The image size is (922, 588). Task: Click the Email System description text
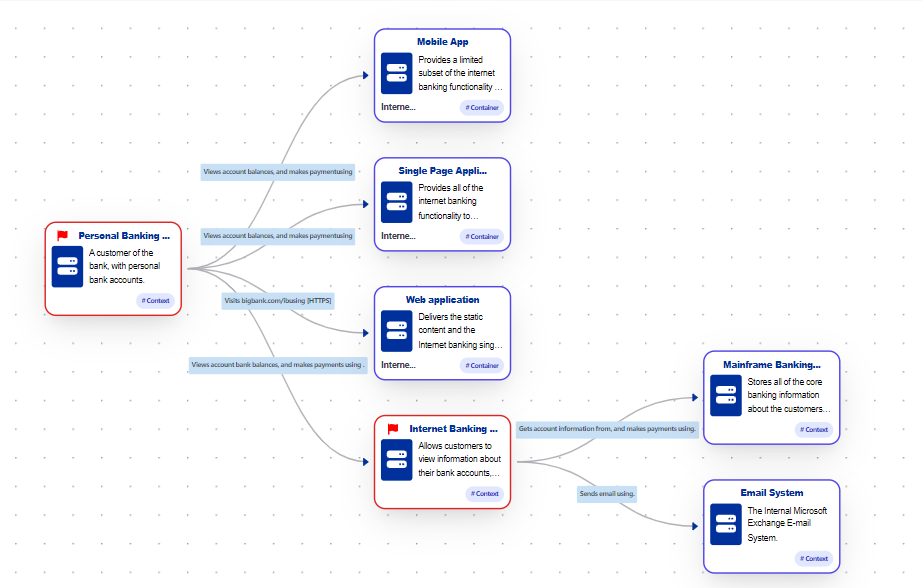pyautogui.click(x=787, y=524)
